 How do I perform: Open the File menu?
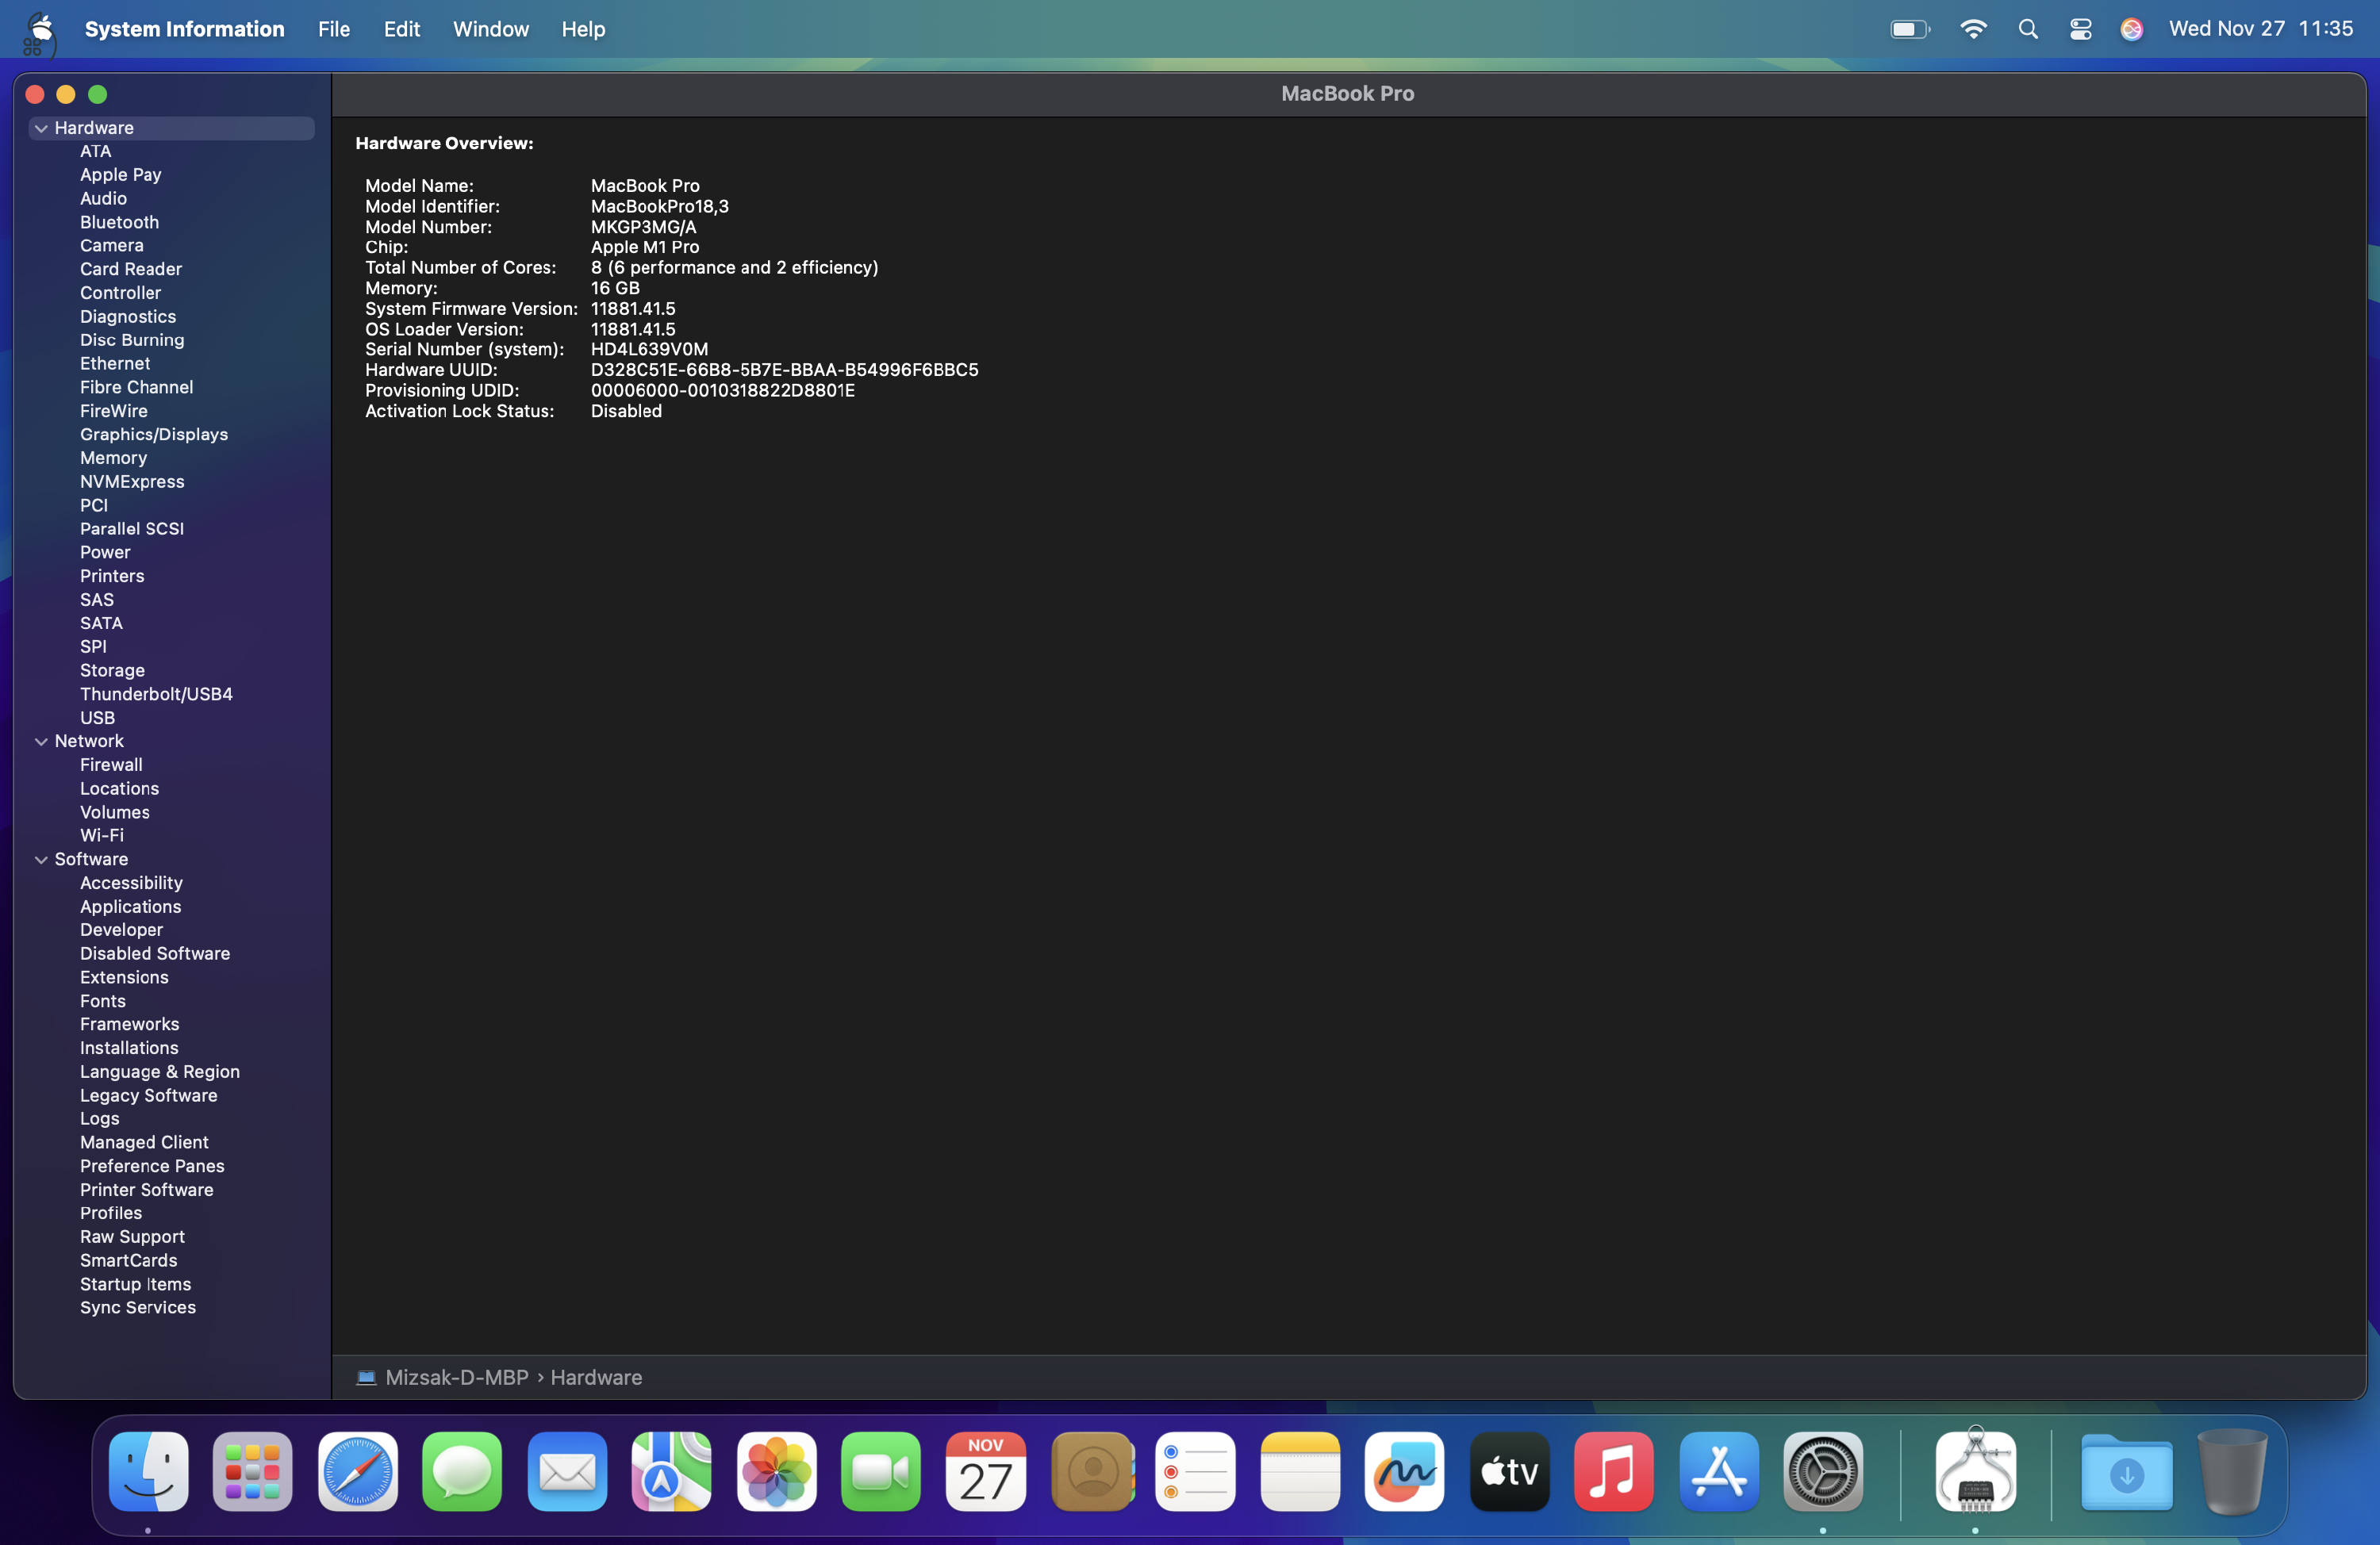334,29
